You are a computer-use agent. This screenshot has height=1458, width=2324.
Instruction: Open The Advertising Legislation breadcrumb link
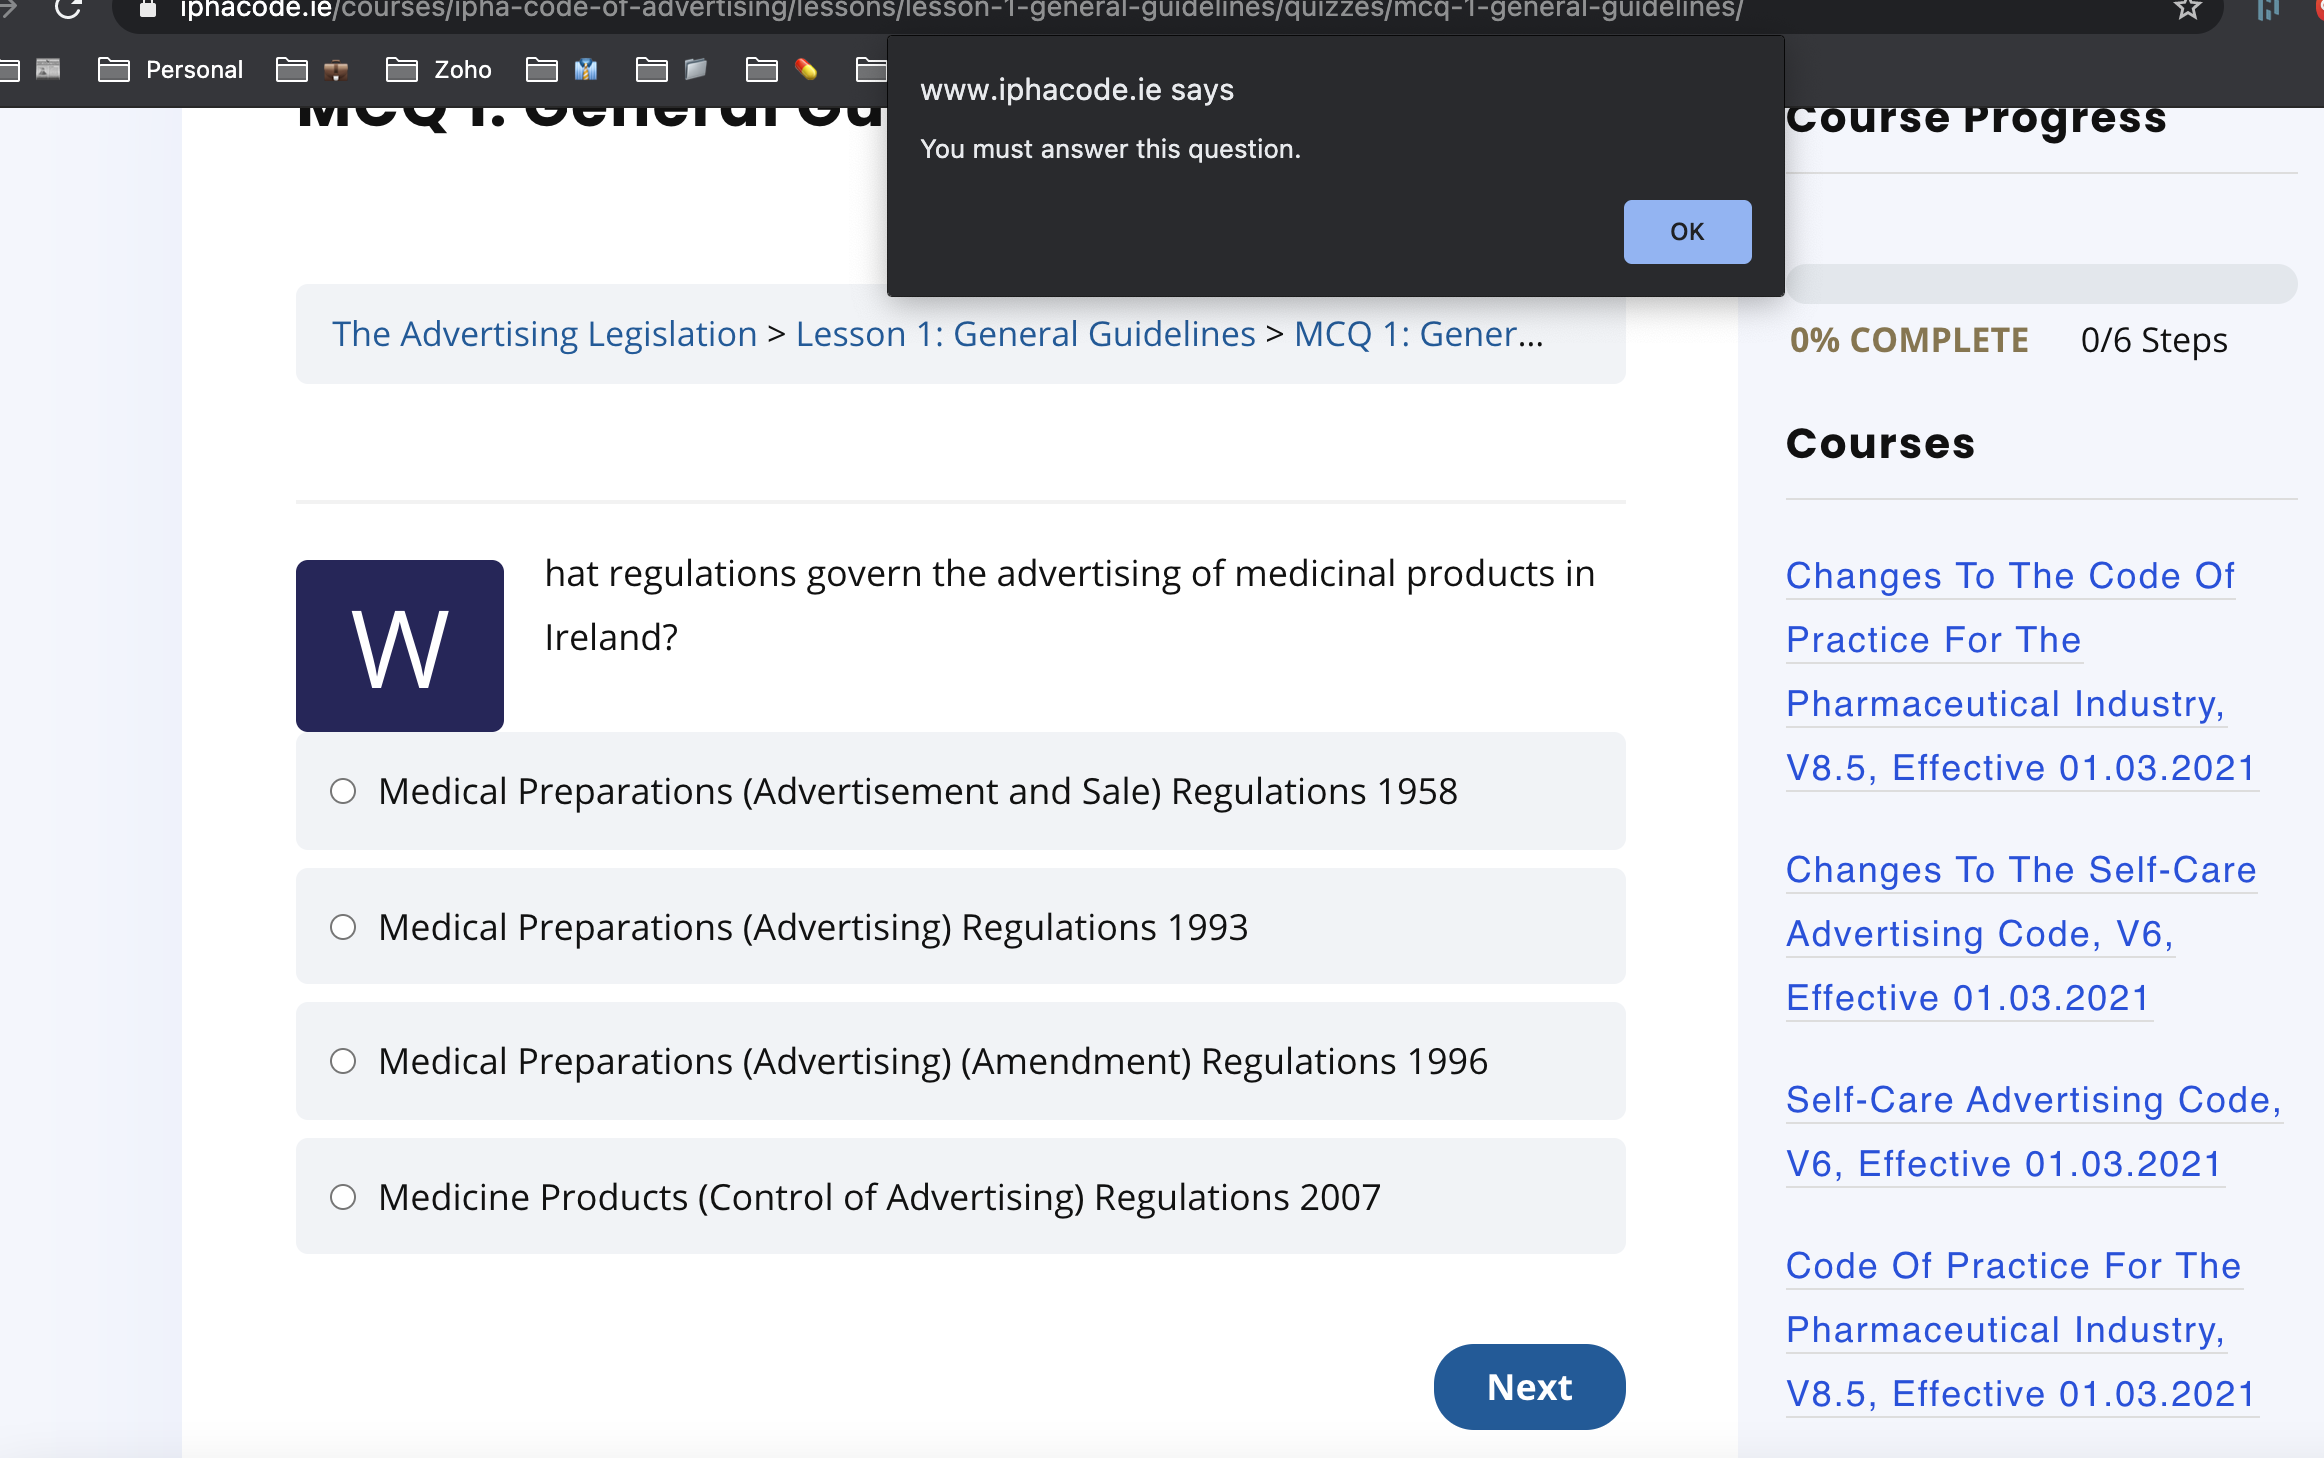pos(544,334)
